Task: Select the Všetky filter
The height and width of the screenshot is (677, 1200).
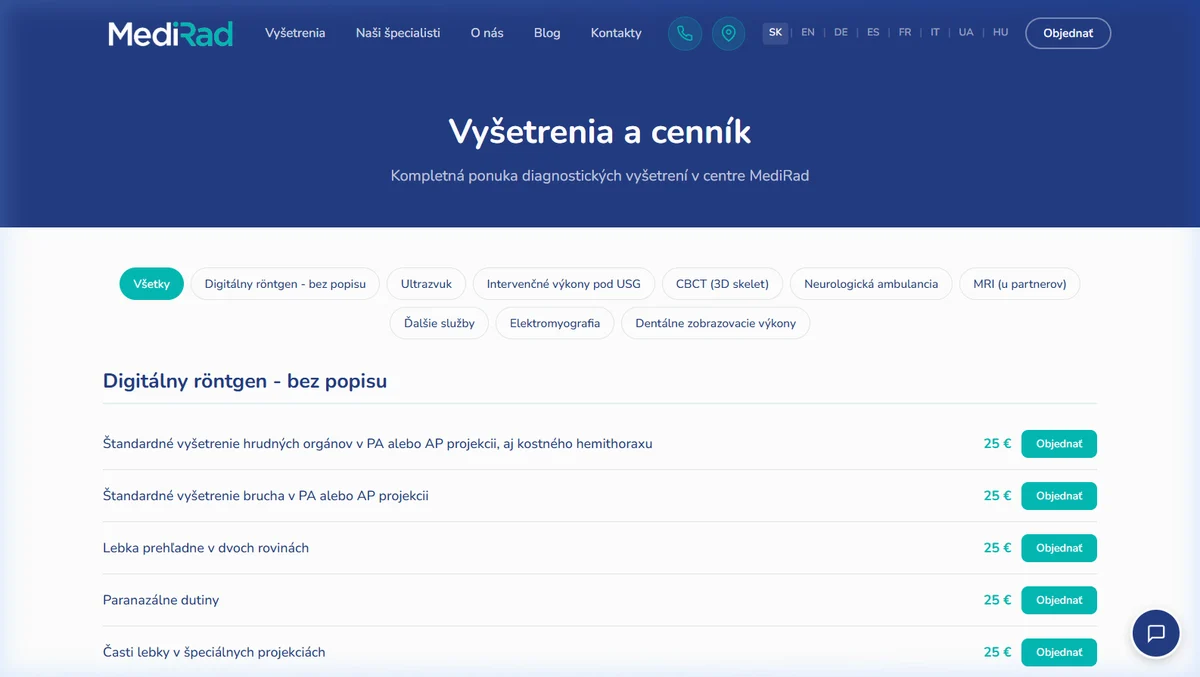Action: pyautogui.click(x=152, y=284)
